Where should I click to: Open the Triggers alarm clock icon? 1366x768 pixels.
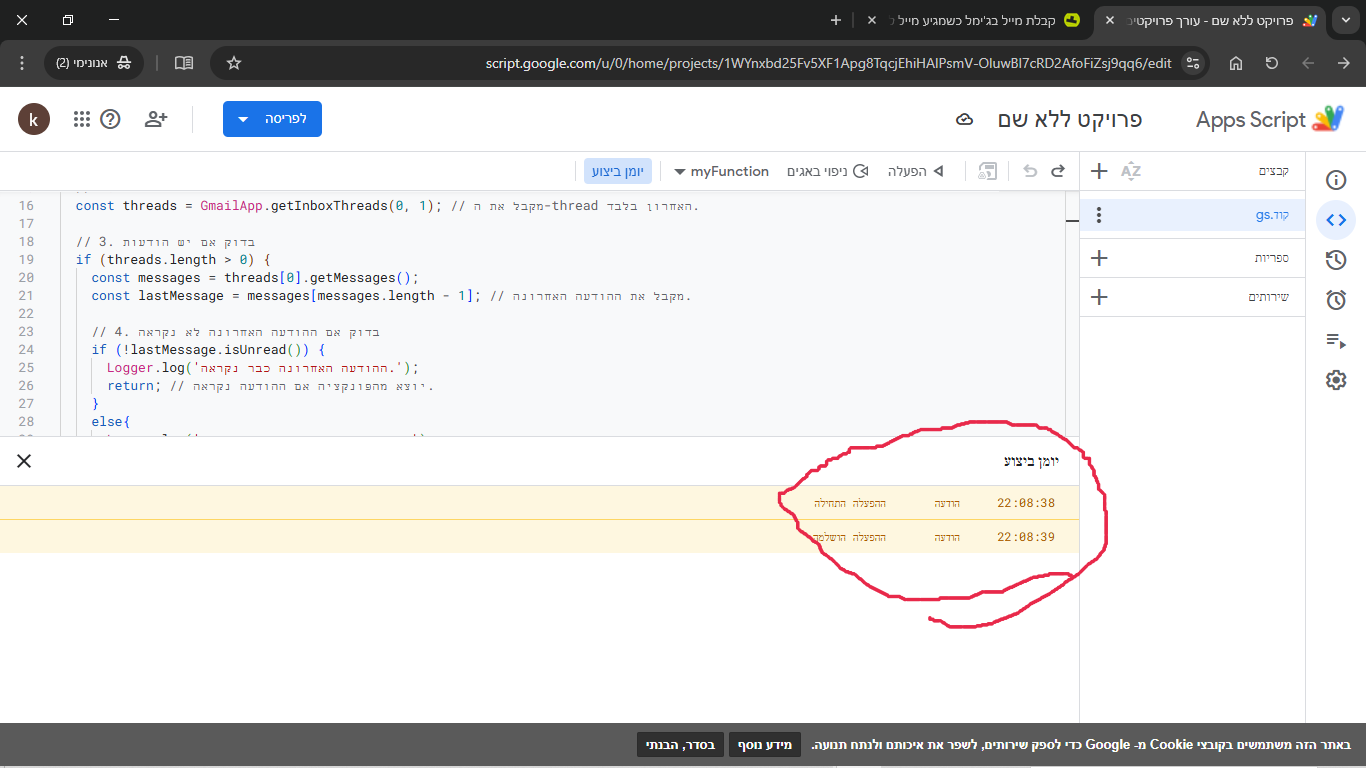[1336, 300]
